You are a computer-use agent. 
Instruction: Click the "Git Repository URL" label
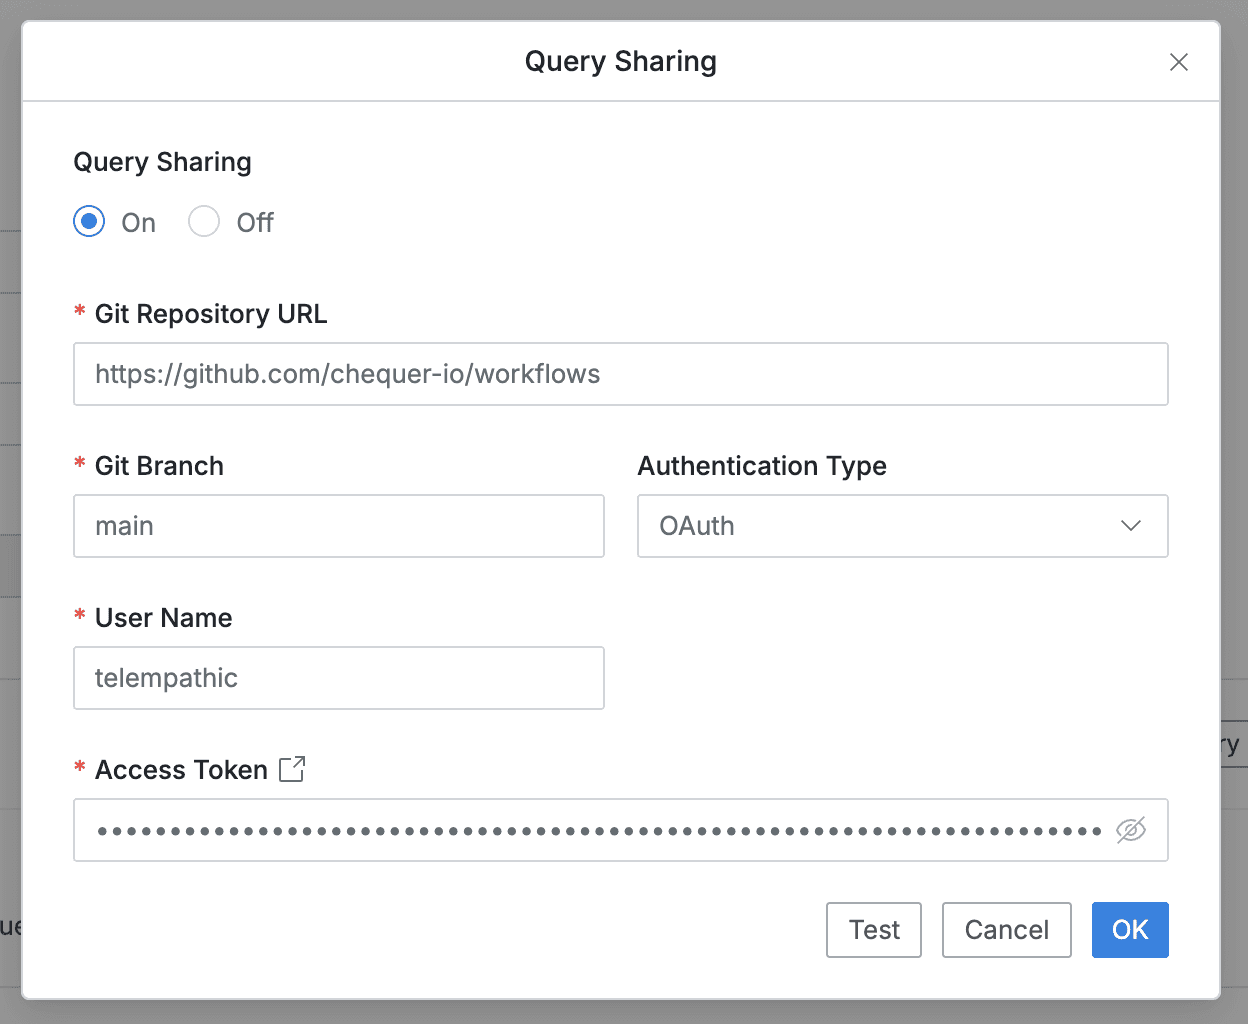[210, 314]
